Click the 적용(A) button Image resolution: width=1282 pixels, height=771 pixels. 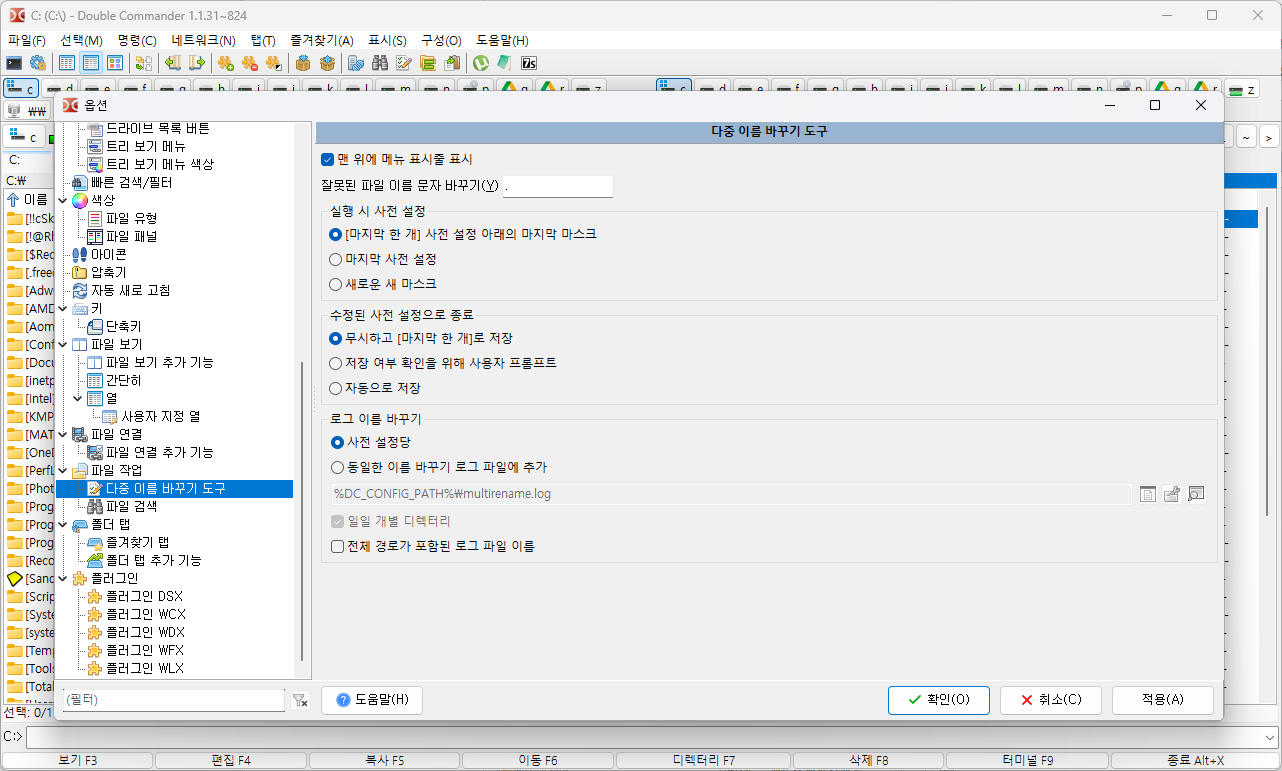(1163, 700)
